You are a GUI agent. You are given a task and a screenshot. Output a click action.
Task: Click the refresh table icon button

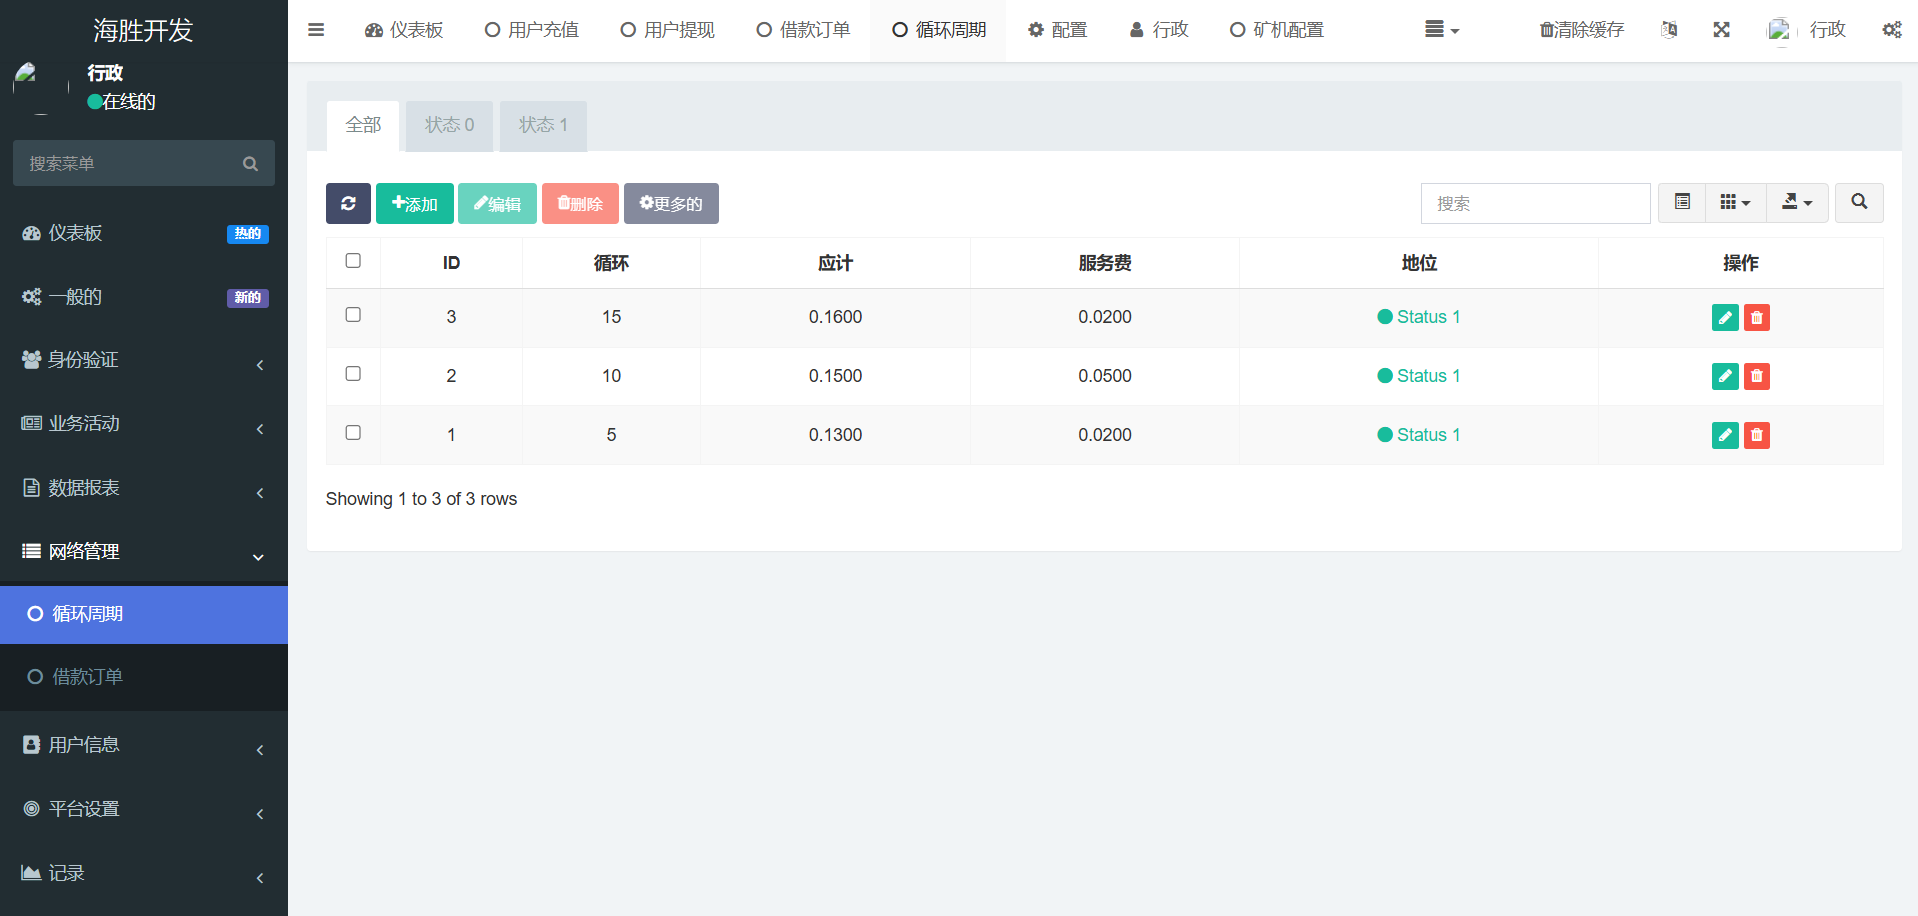pyautogui.click(x=348, y=203)
